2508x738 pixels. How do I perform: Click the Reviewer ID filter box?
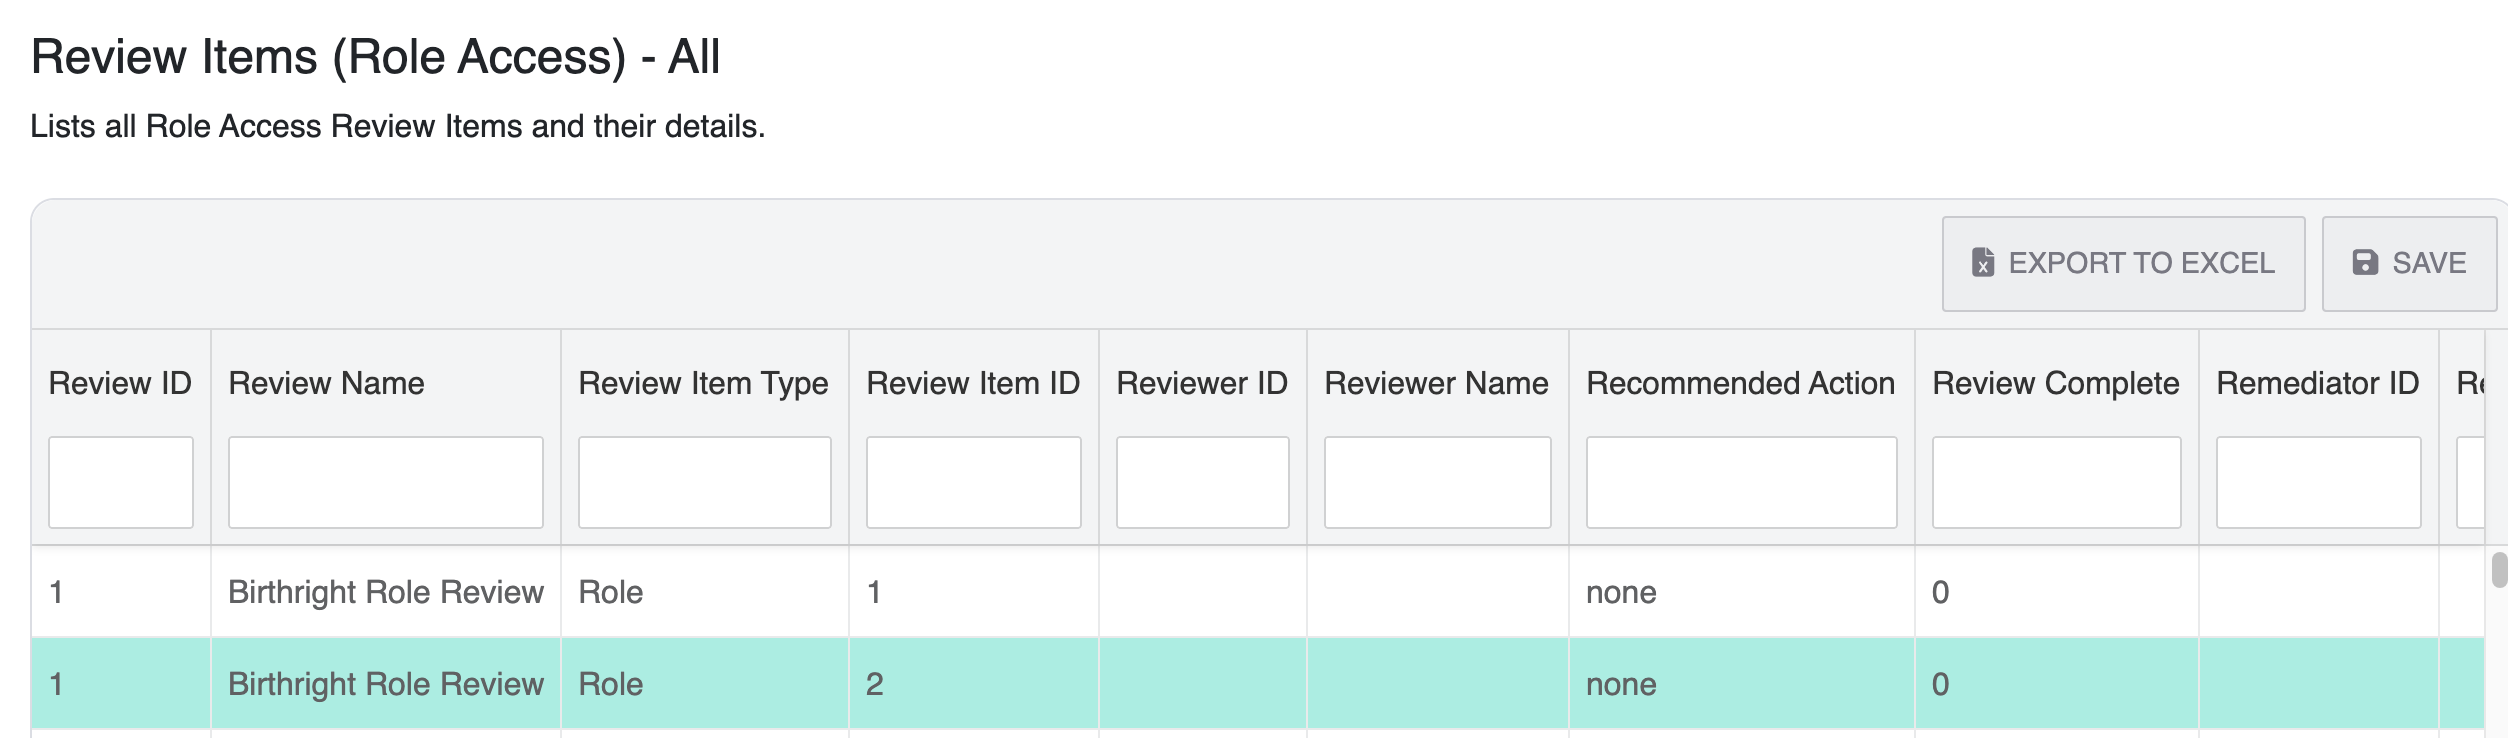pyautogui.click(x=1202, y=482)
